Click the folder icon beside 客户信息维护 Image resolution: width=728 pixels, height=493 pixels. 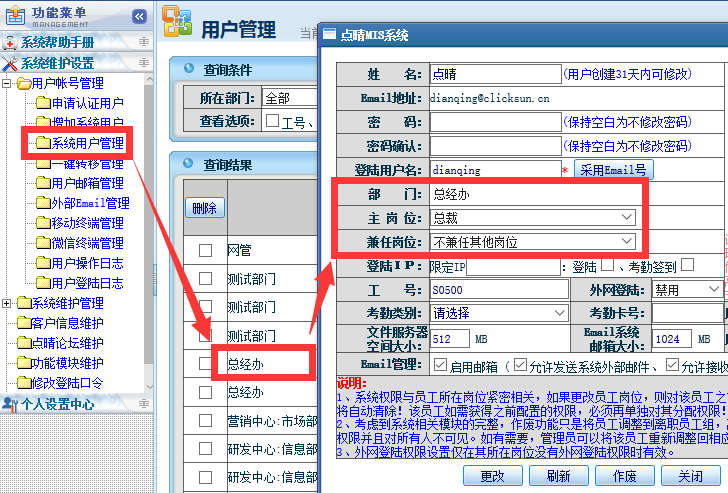click(x=22, y=323)
